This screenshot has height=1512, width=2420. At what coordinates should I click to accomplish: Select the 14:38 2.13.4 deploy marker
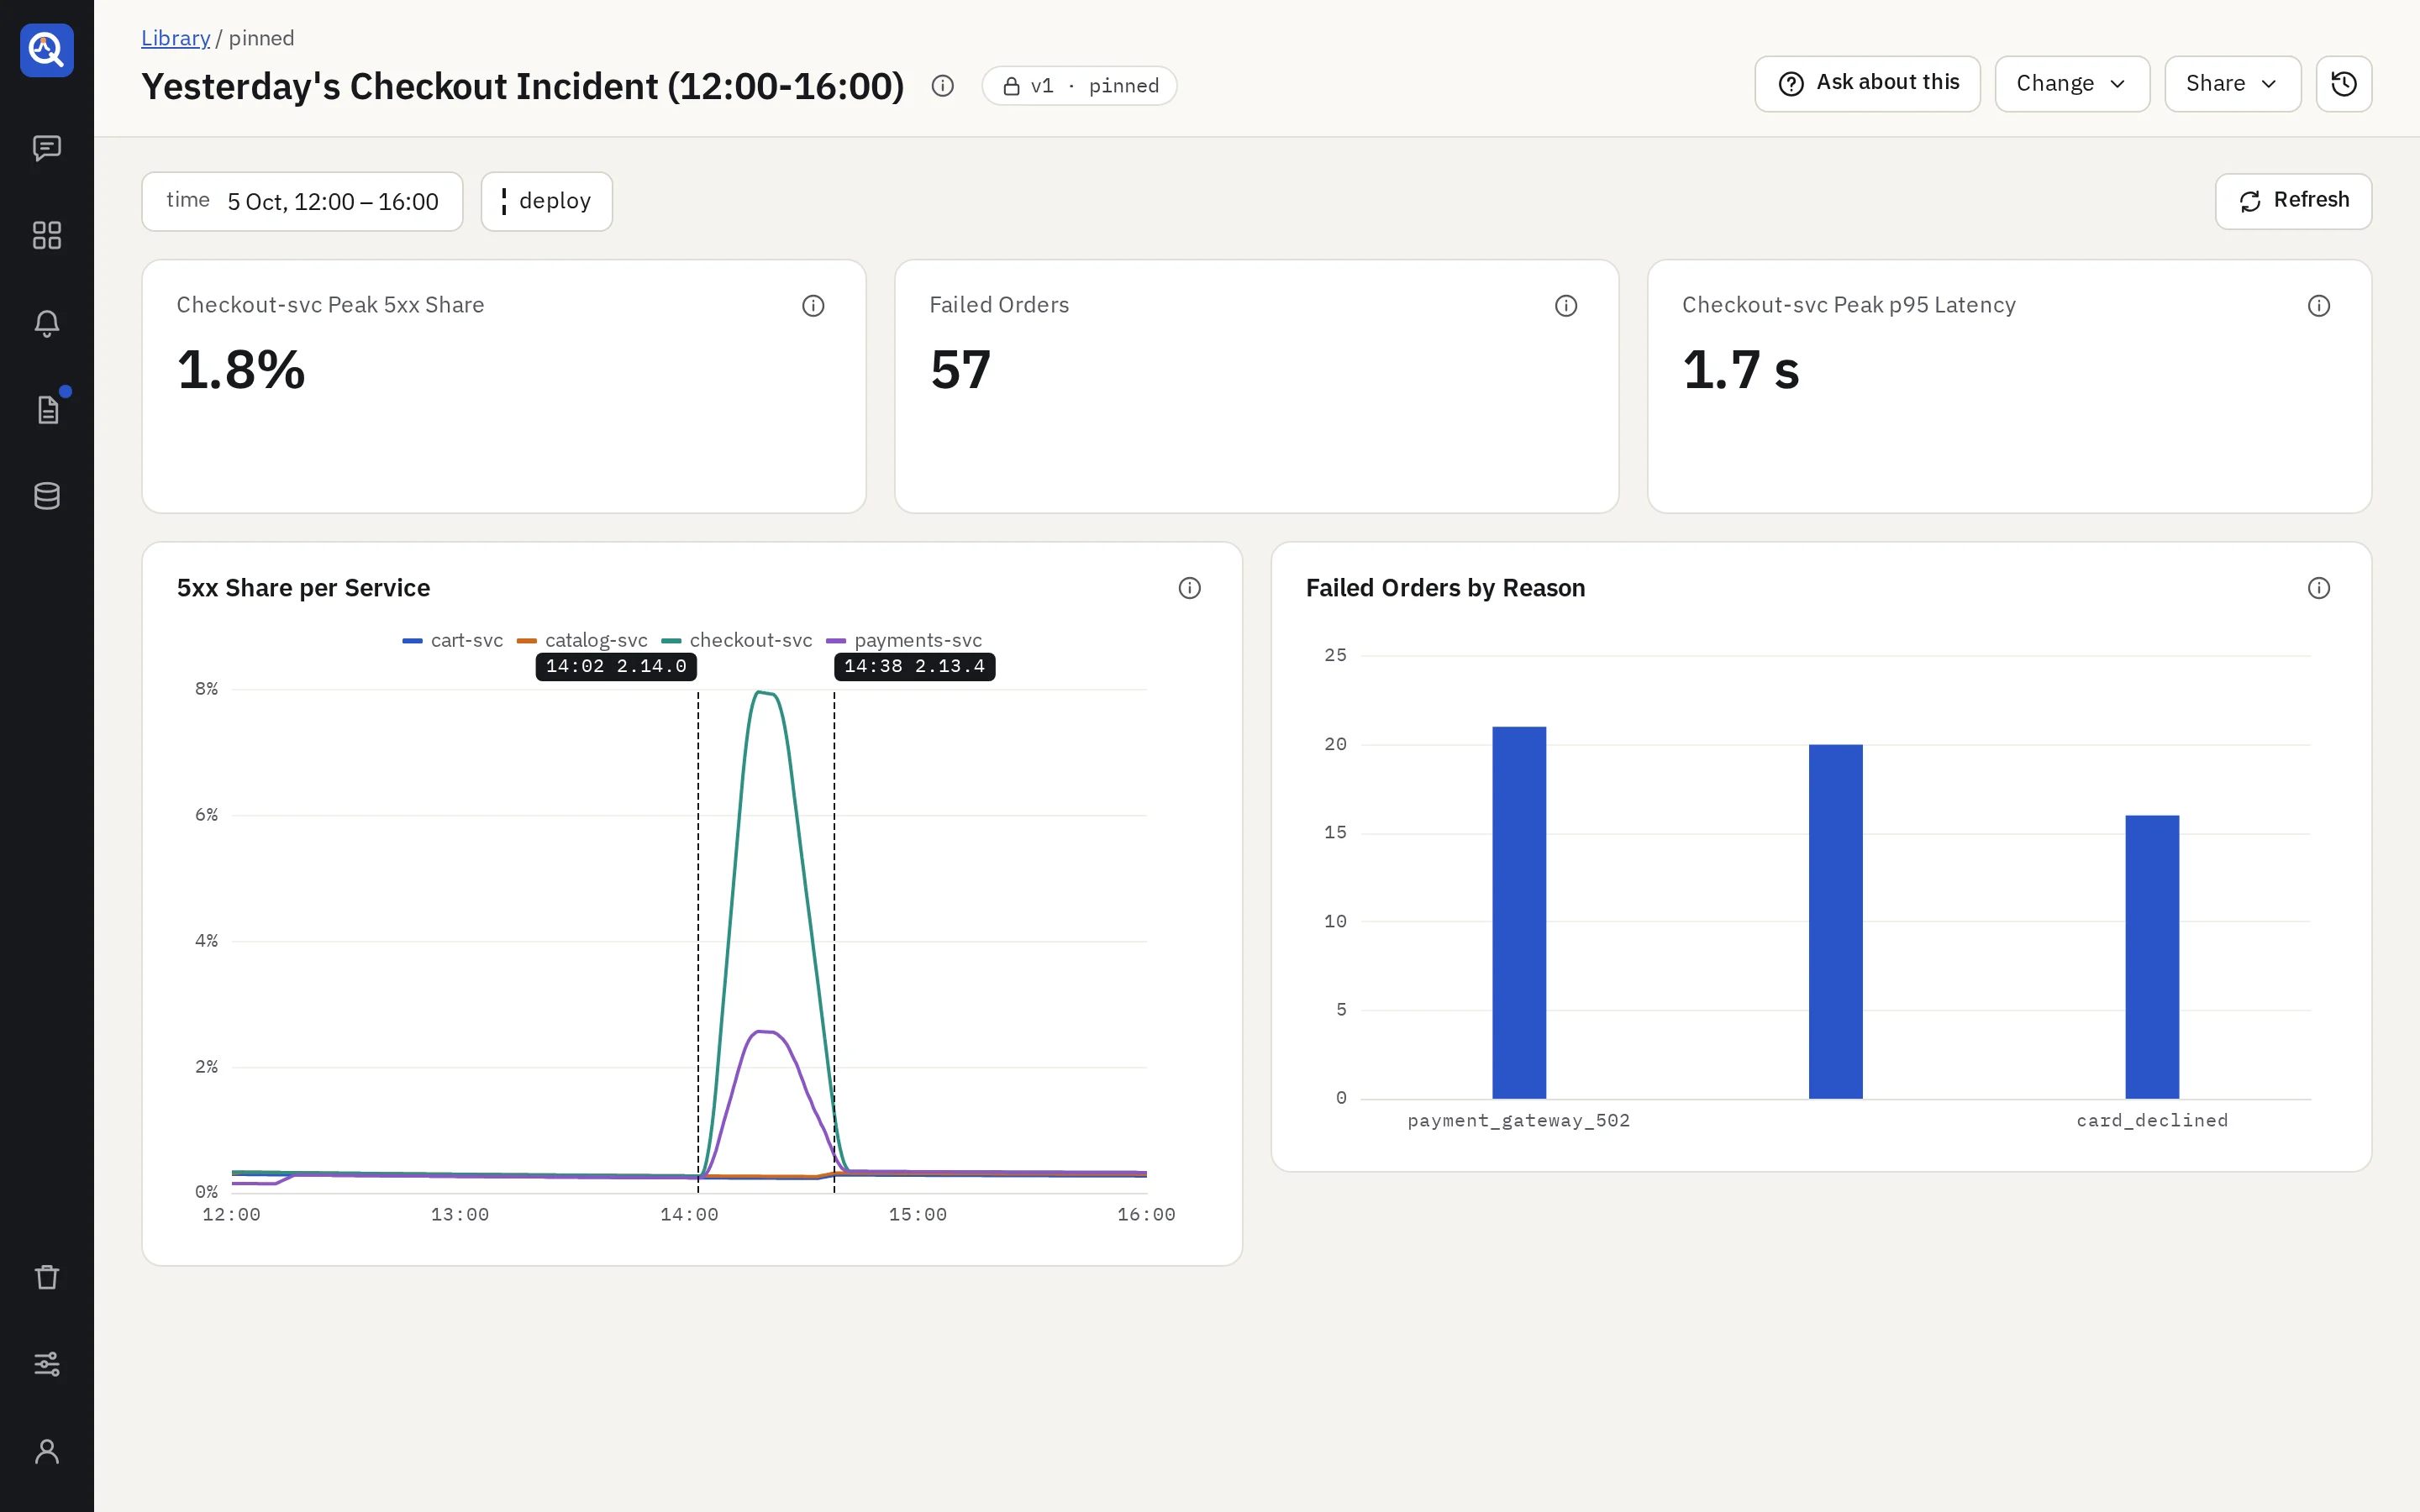click(914, 667)
